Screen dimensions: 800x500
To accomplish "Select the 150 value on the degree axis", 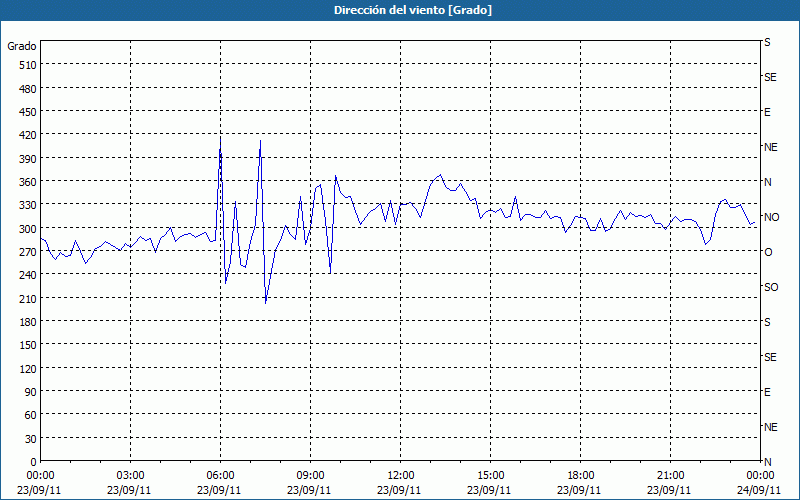I will pos(28,345).
